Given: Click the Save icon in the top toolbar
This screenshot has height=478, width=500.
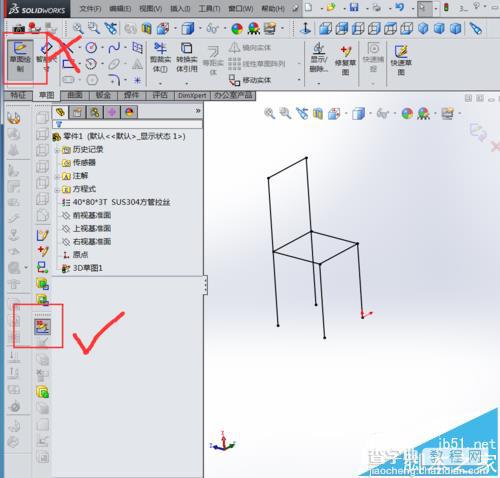Looking at the screenshot, I should point(354,7).
